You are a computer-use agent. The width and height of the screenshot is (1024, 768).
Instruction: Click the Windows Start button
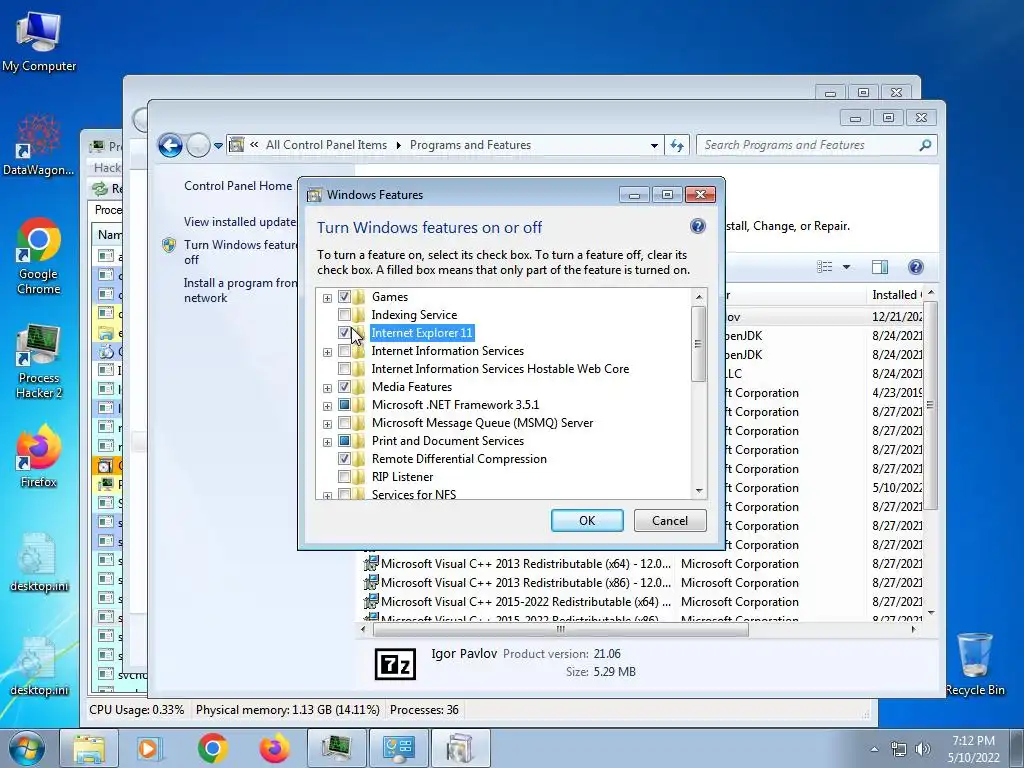27,748
